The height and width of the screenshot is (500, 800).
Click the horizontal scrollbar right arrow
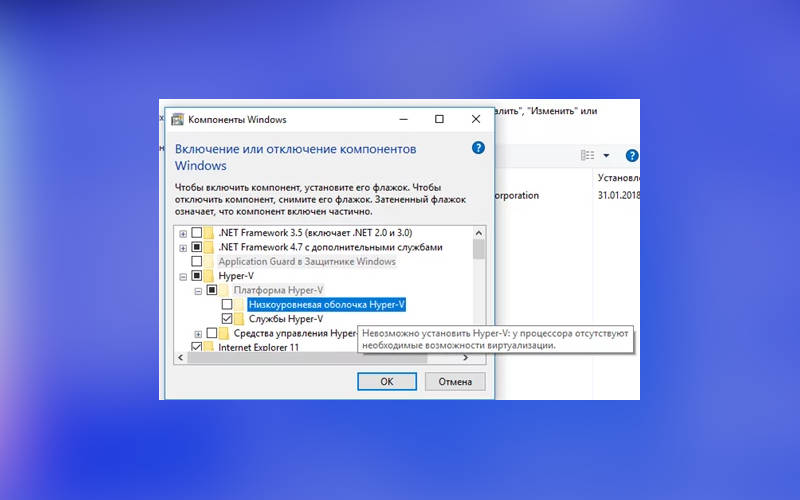tap(465, 358)
